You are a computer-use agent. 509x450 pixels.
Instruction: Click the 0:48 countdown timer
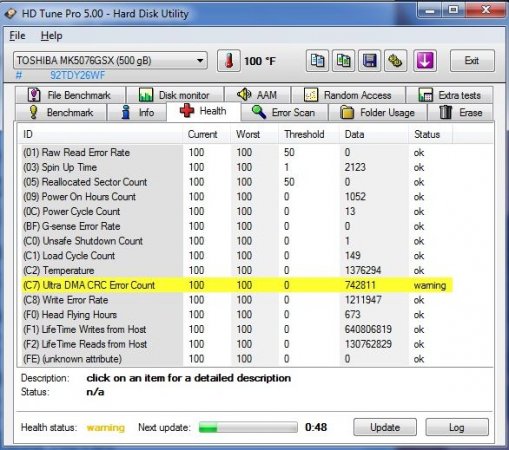(316, 427)
